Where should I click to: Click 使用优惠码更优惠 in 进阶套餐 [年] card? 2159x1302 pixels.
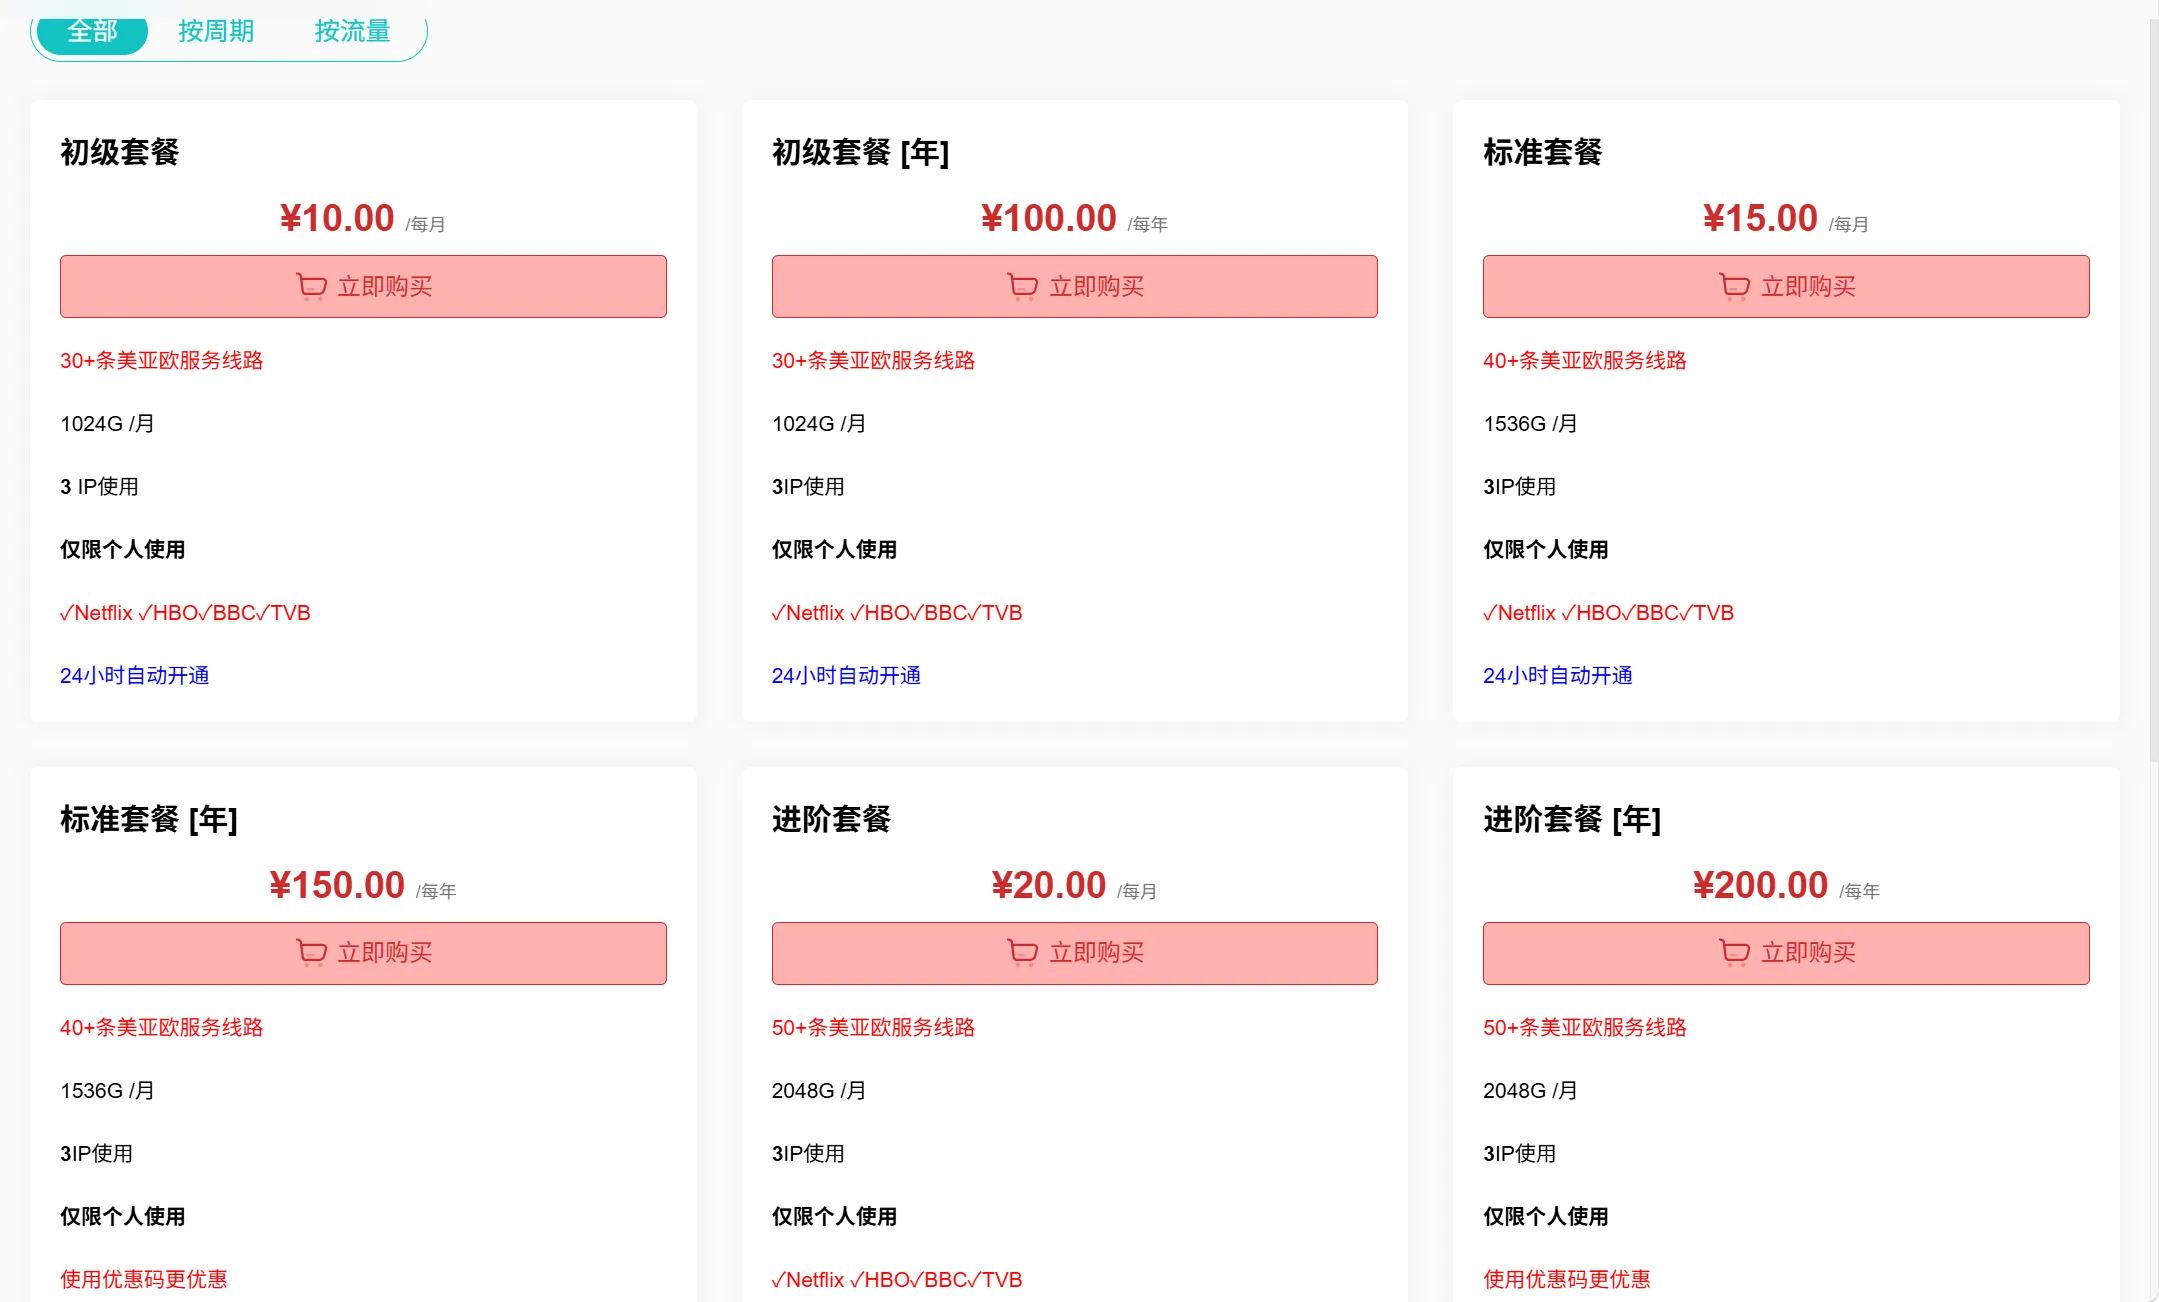(x=1567, y=1279)
